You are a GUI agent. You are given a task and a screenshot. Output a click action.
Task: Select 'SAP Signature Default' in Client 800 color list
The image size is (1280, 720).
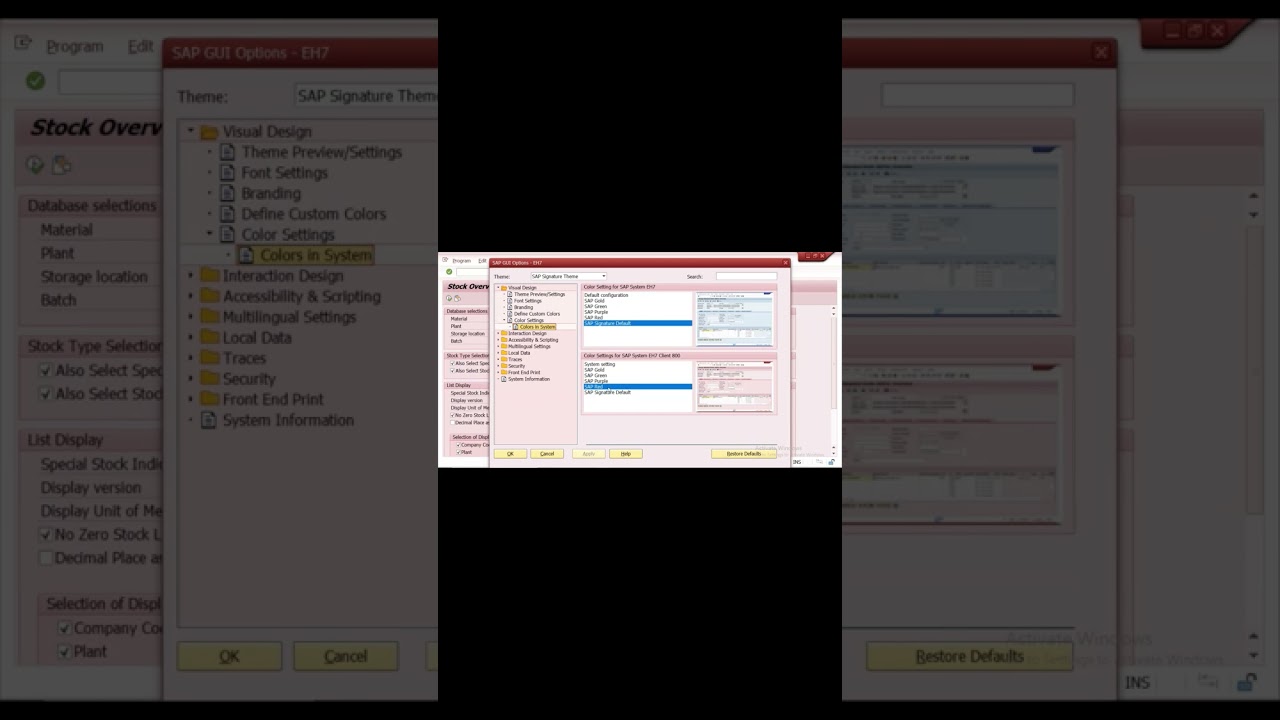click(638, 392)
